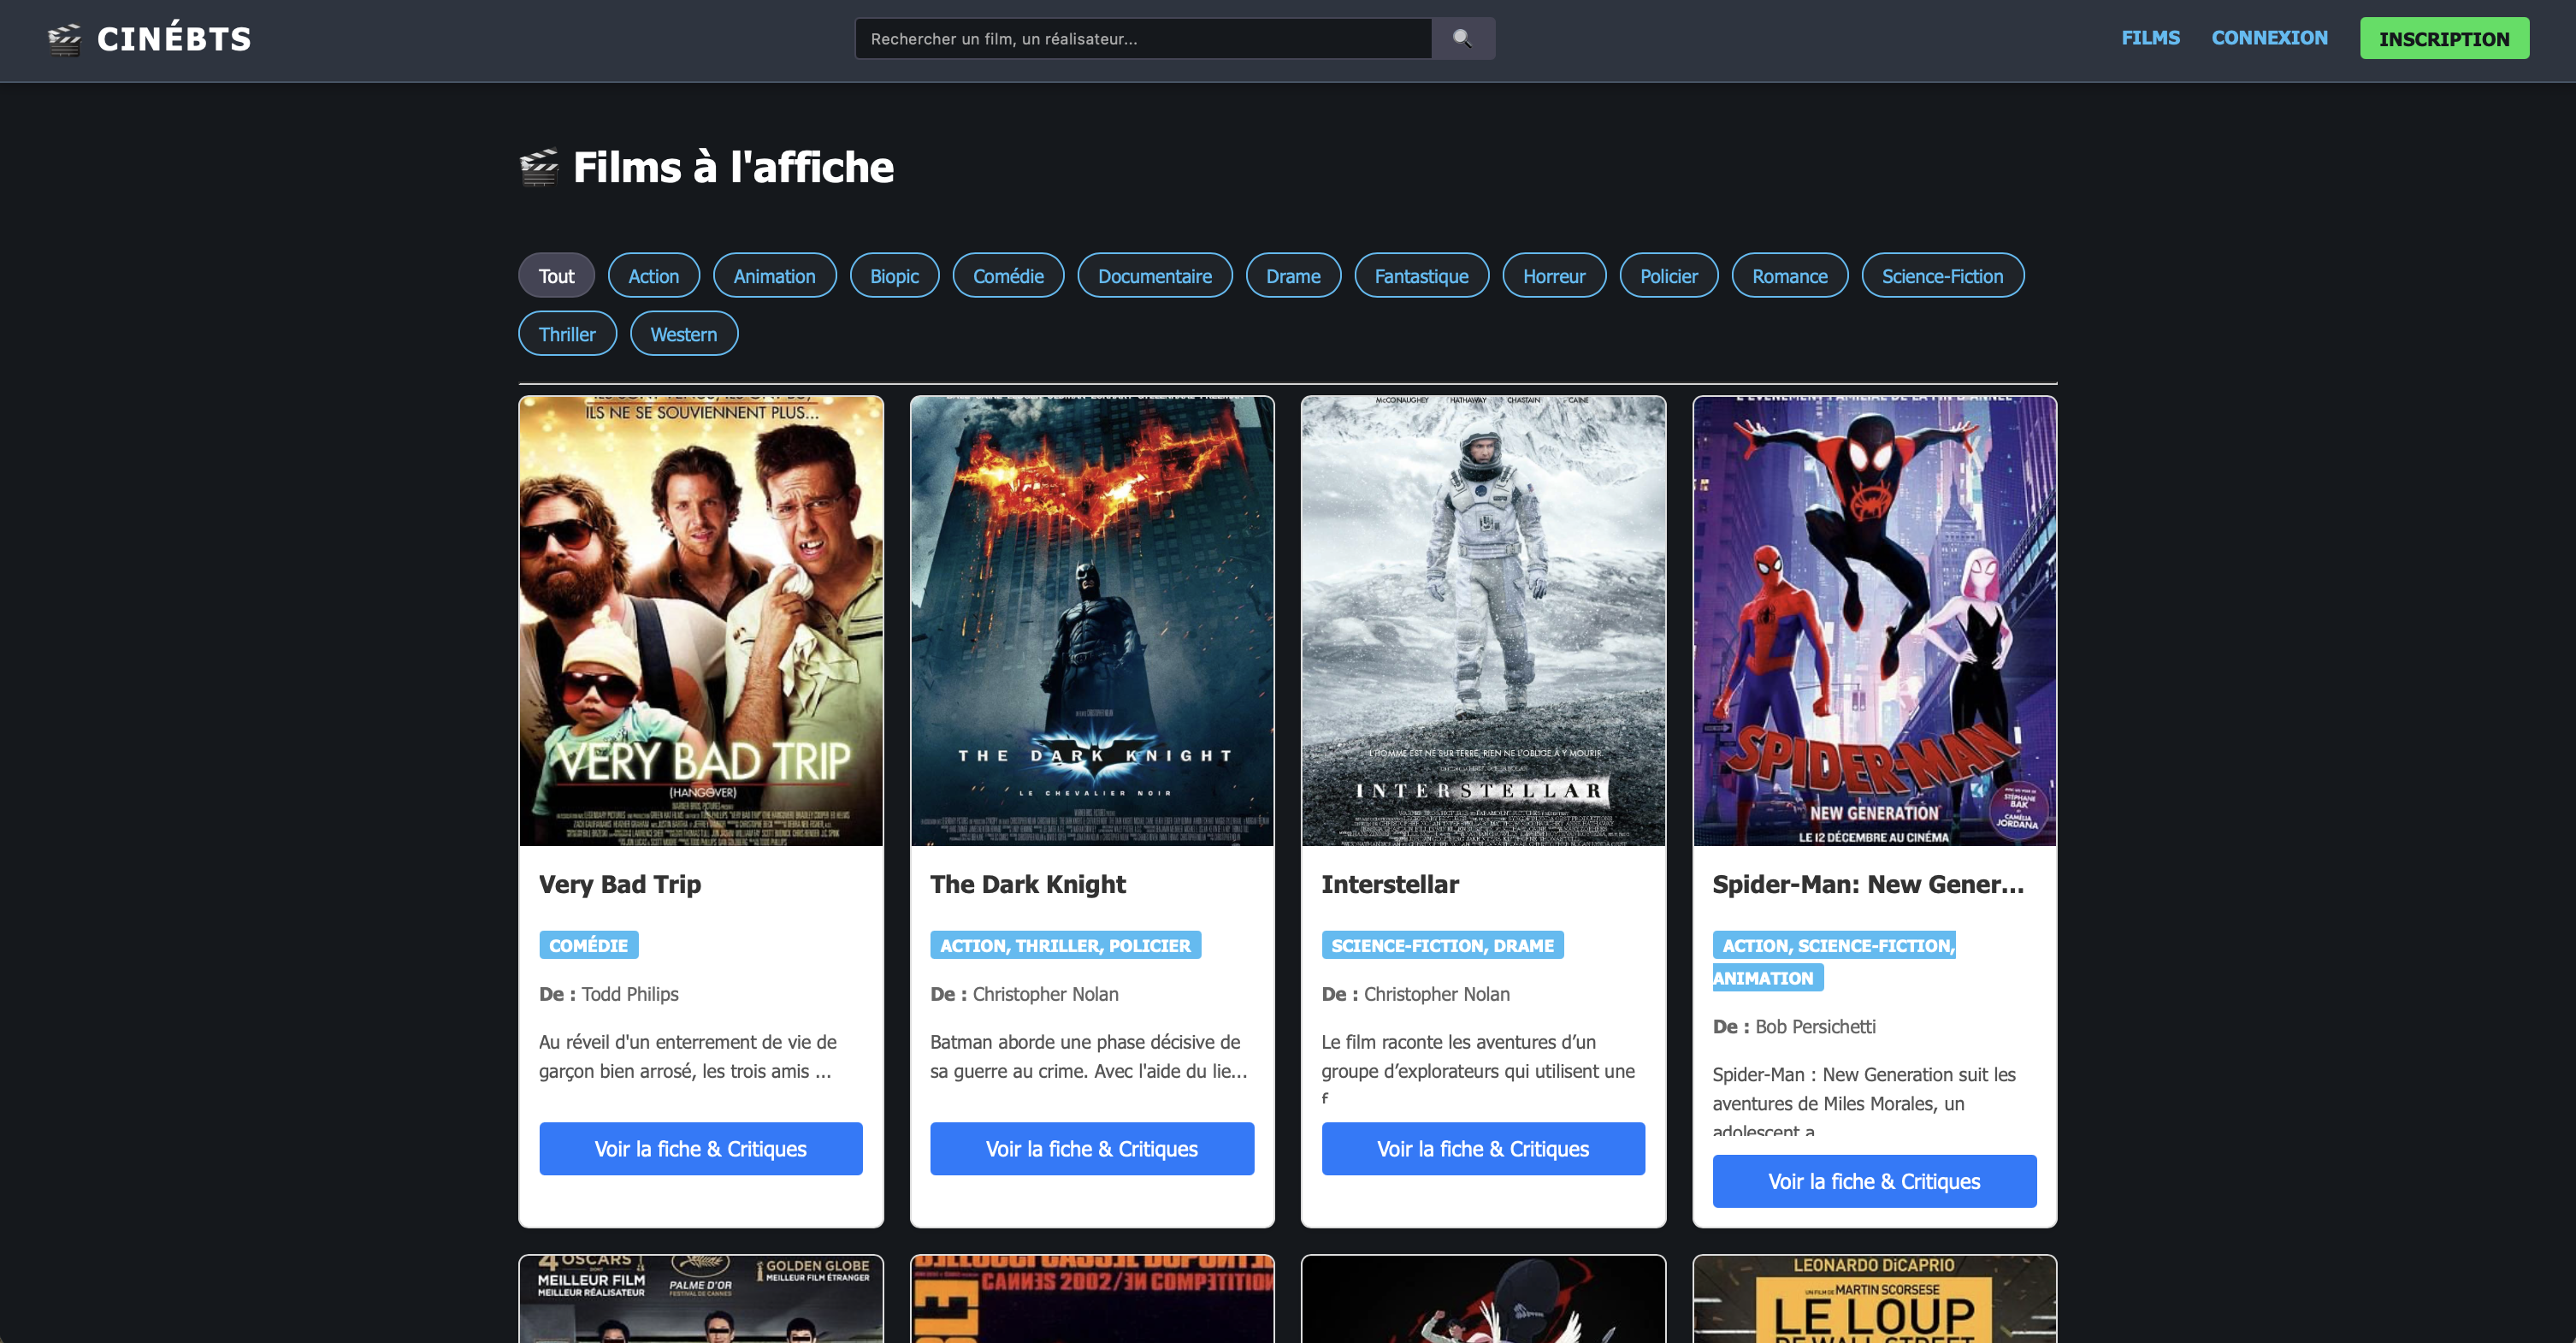Open the Films navigation link

[x=2150, y=38]
